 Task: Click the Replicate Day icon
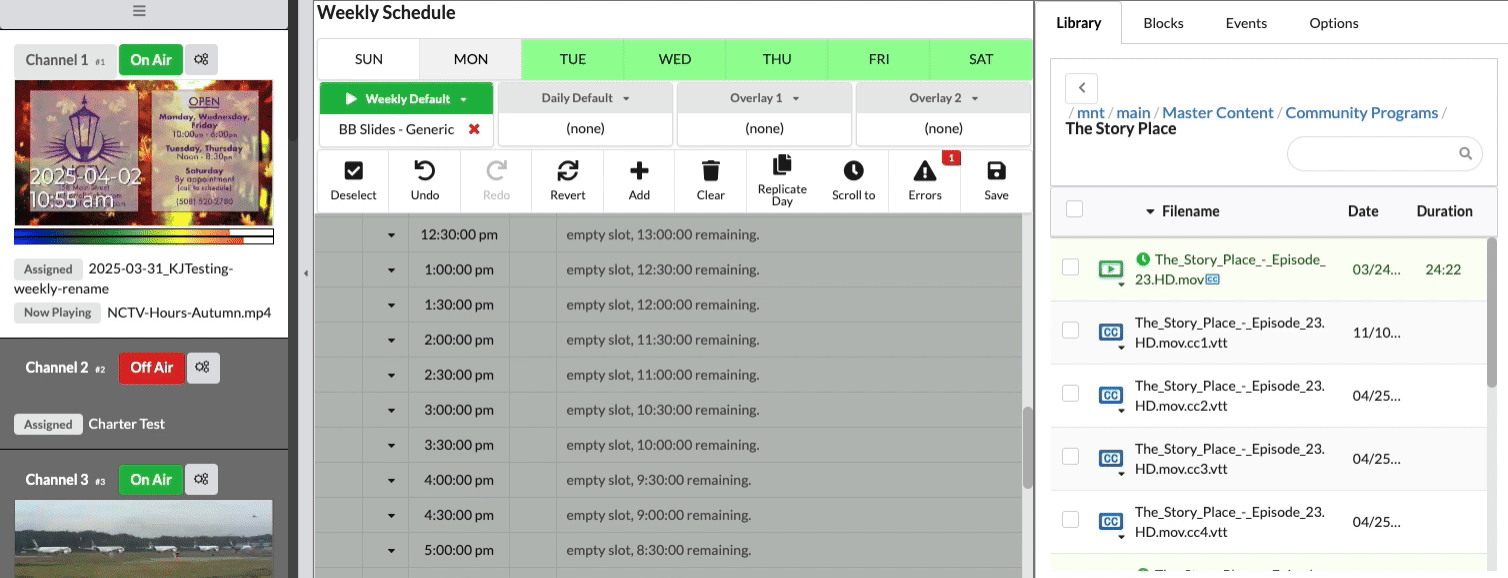click(782, 165)
